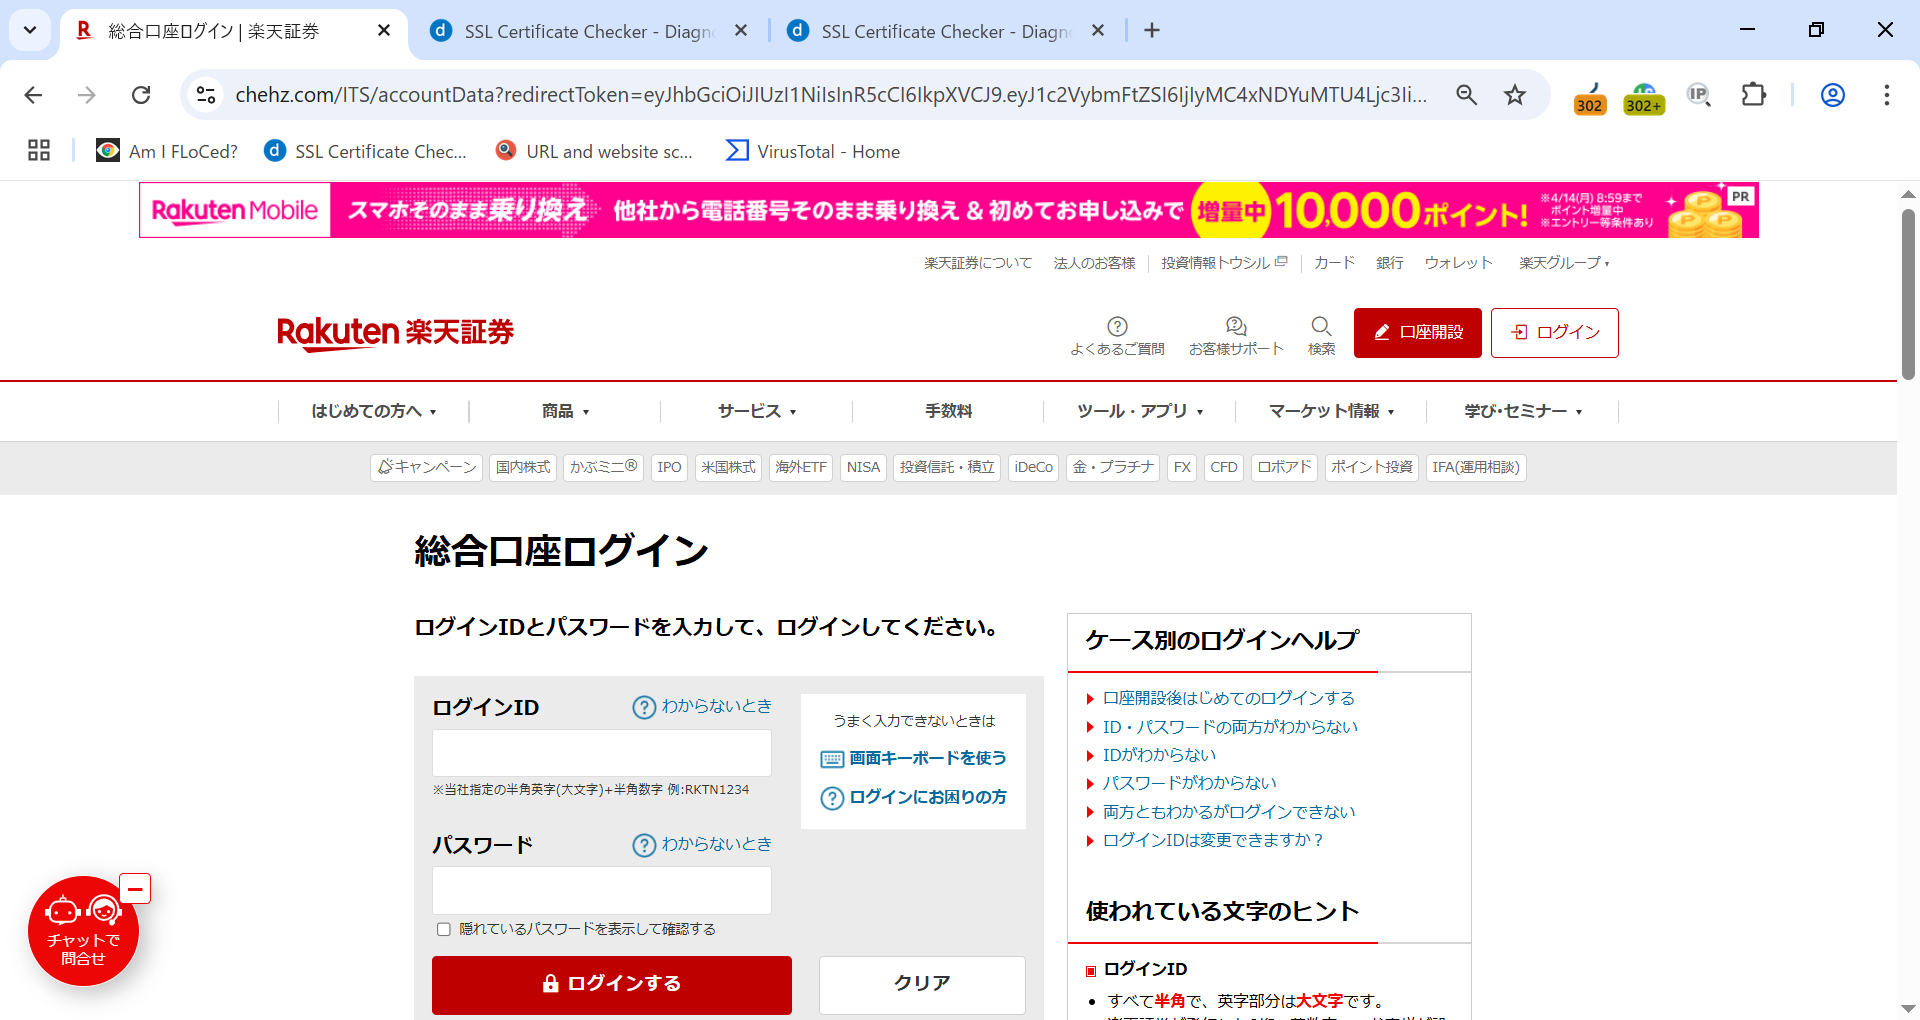1920x1020 pixels.
Task: Click the パスワード input field
Action: tap(602, 890)
